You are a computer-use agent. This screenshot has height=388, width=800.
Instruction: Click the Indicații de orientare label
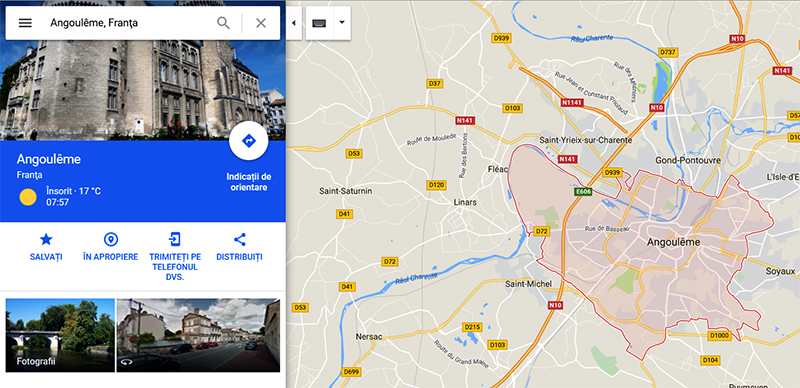click(x=249, y=182)
